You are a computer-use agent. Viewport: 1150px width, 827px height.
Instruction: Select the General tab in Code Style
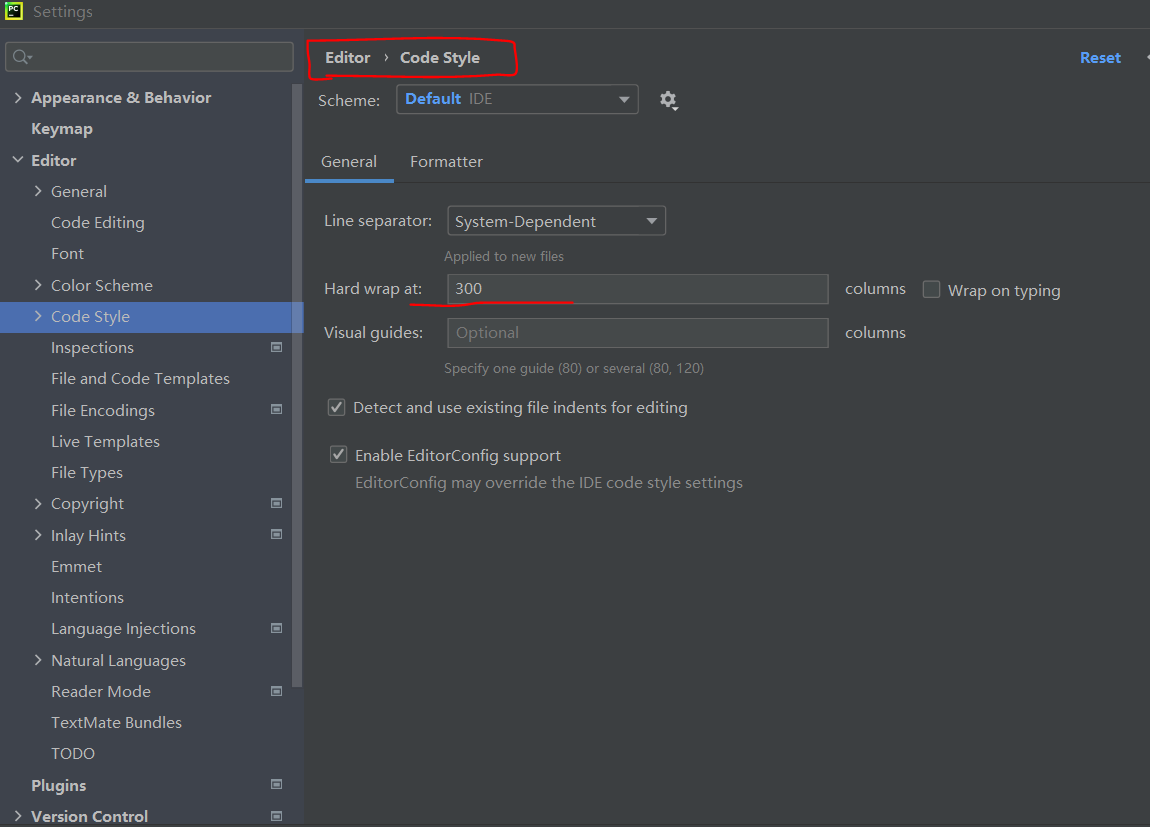tap(349, 161)
